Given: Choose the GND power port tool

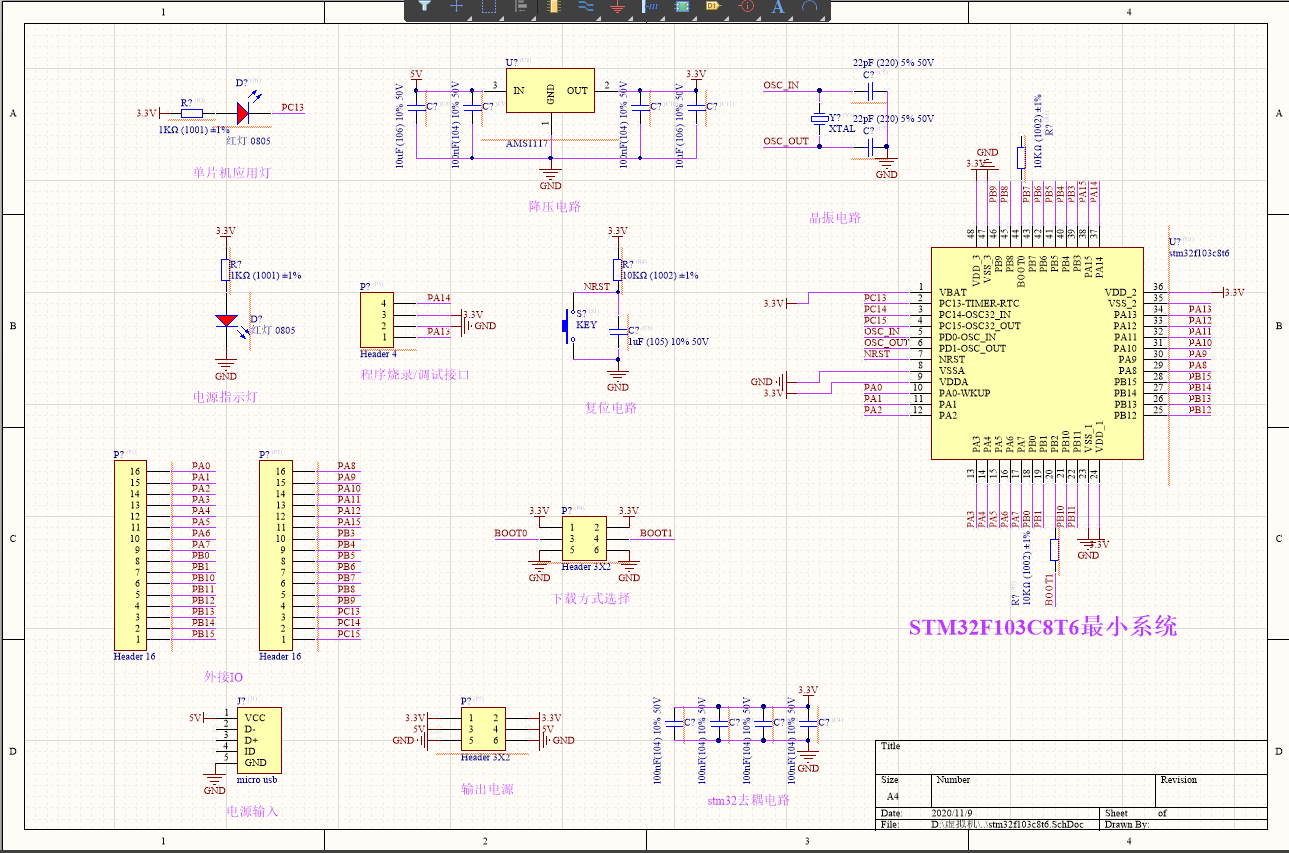Looking at the screenshot, I should click(618, 7).
